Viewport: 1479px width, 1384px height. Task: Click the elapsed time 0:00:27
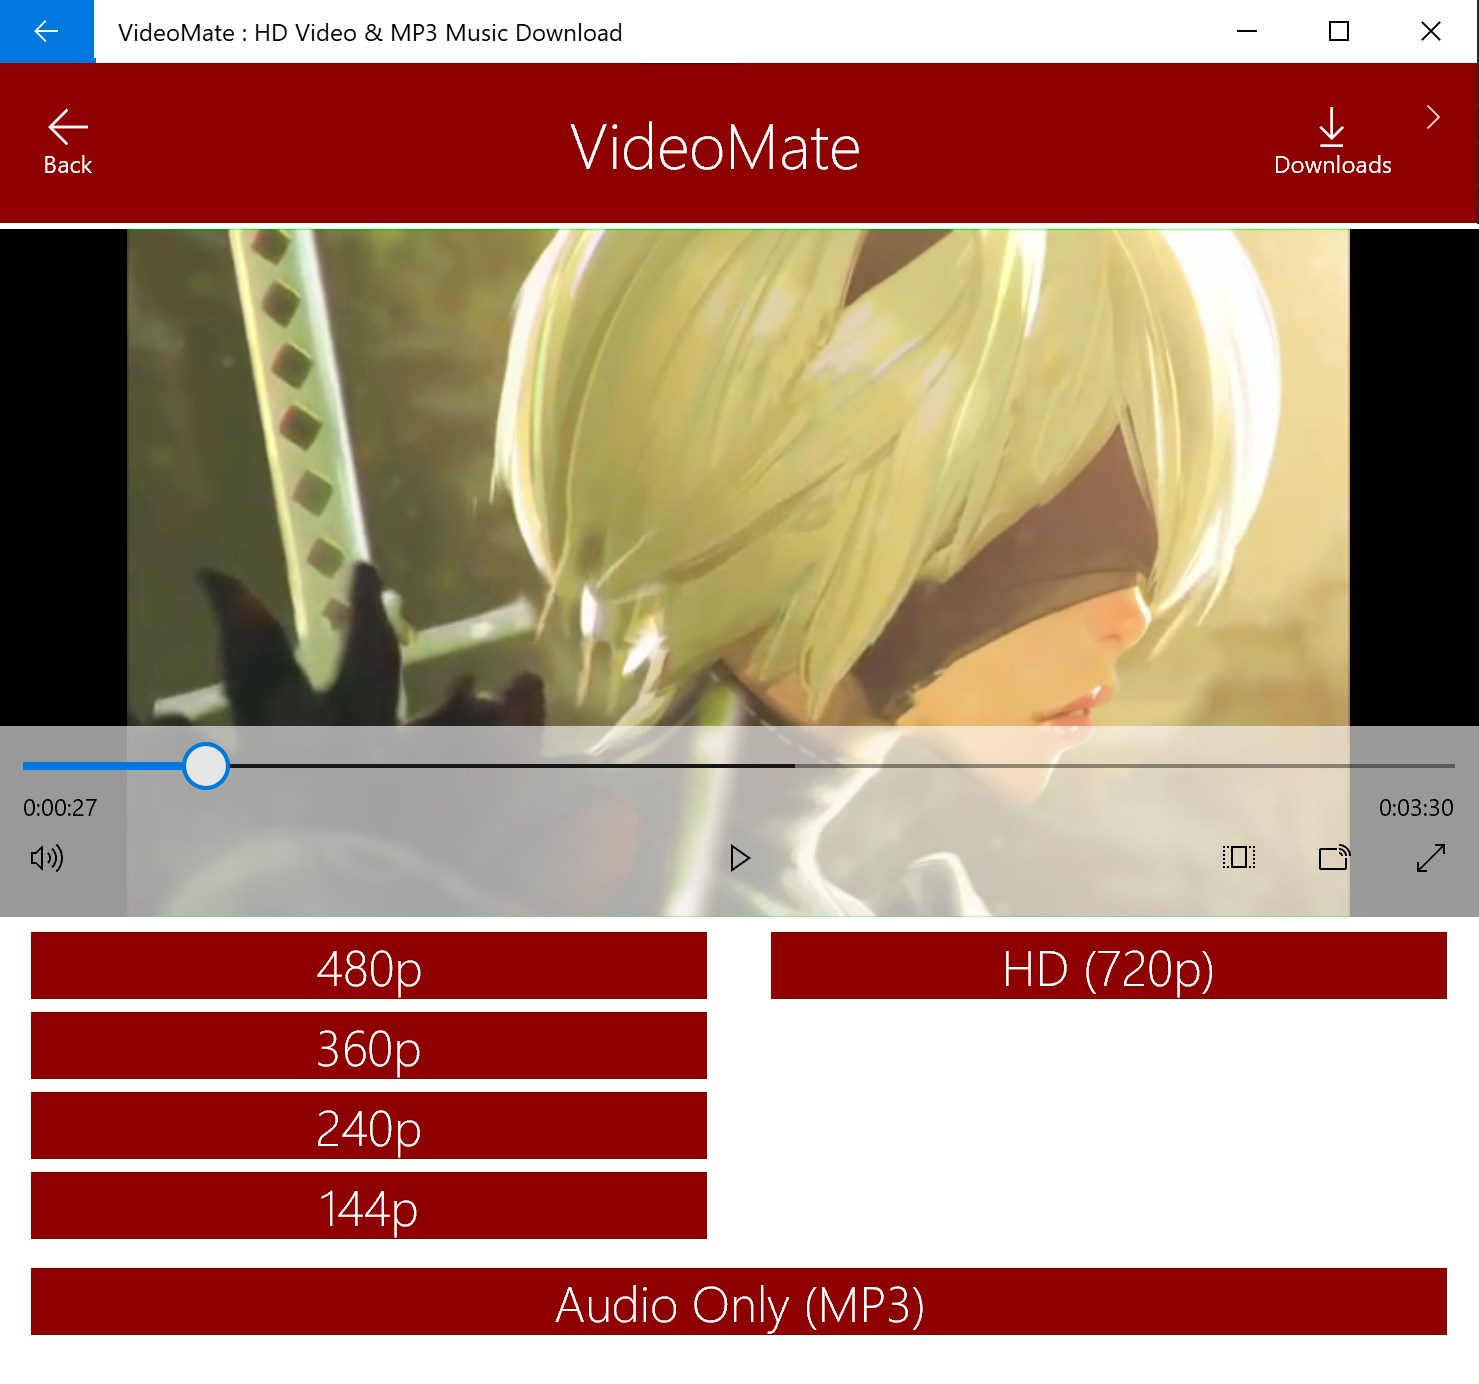(60, 808)
